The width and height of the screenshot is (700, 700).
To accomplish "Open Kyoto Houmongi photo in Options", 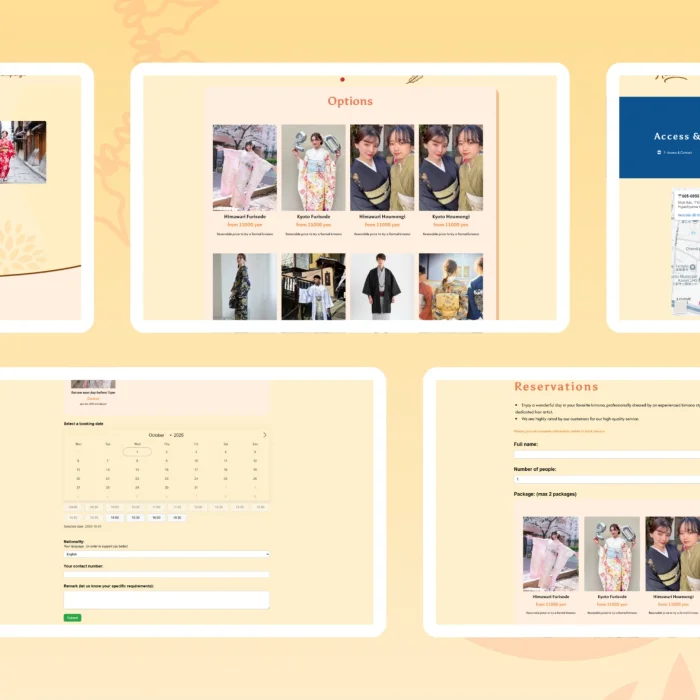I will (x=451, y=167).
